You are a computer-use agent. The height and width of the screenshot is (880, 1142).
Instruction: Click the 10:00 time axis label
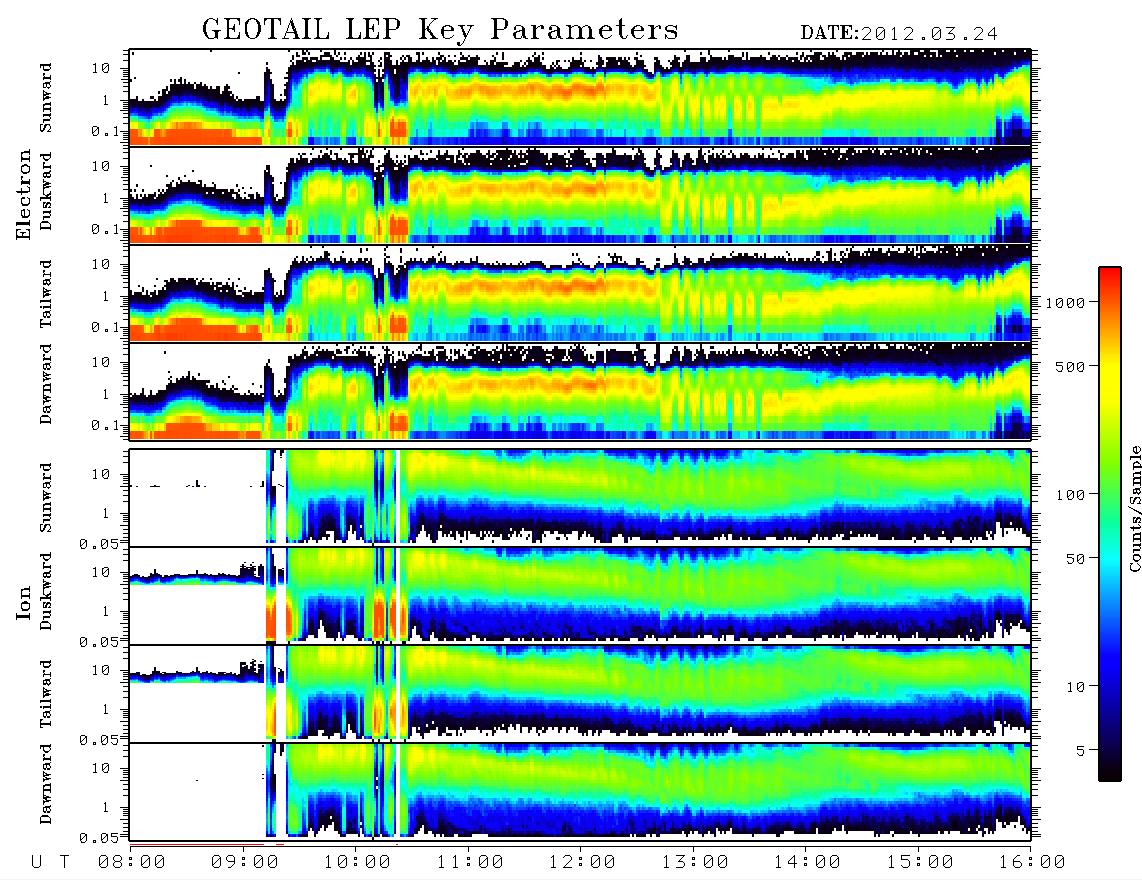[357, 862]
